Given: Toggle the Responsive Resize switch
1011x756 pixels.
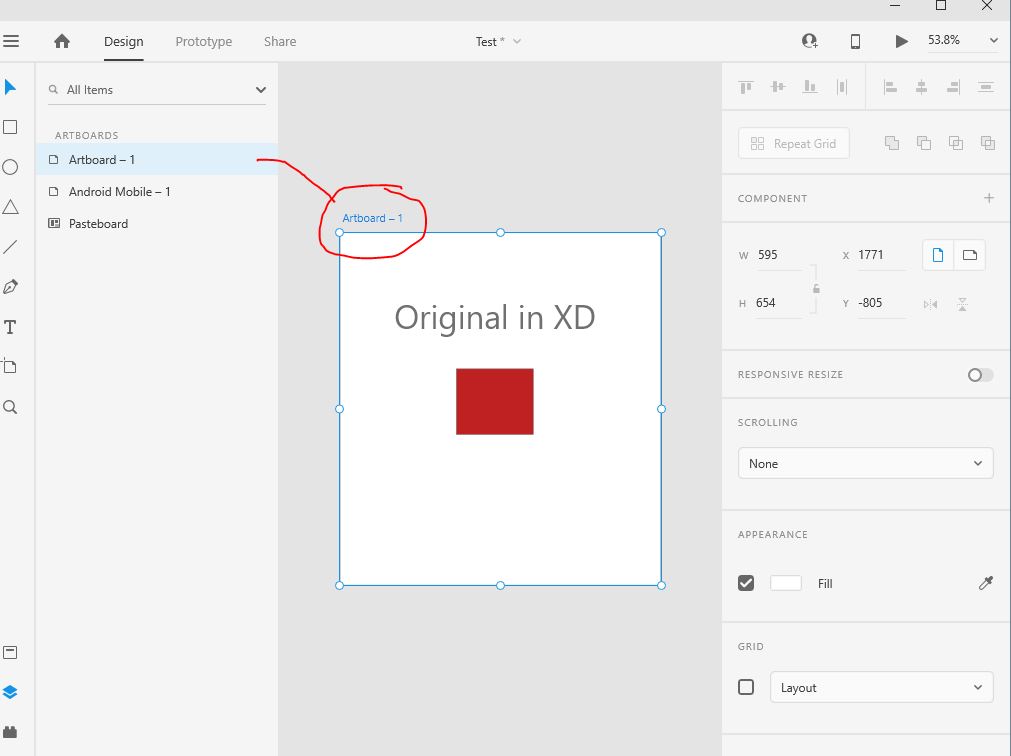Looking at the screenshot, I should tap(978, 375).
